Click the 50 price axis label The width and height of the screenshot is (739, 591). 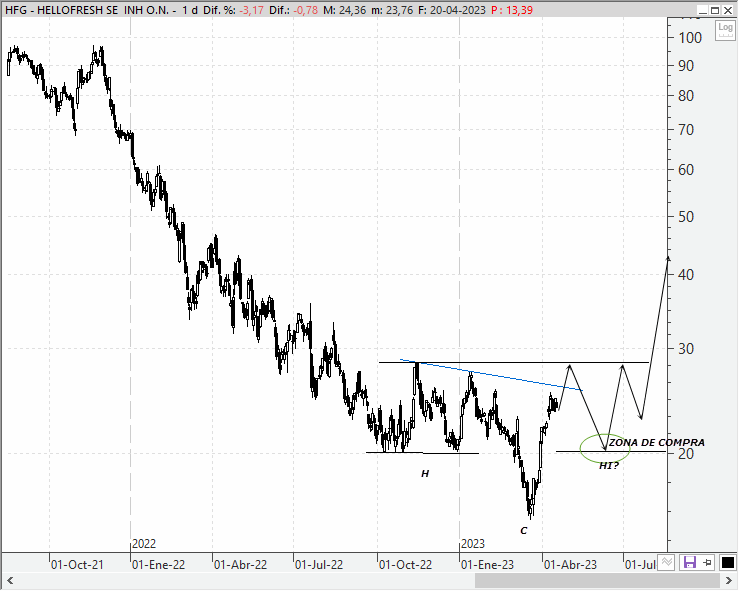(686, 217)
